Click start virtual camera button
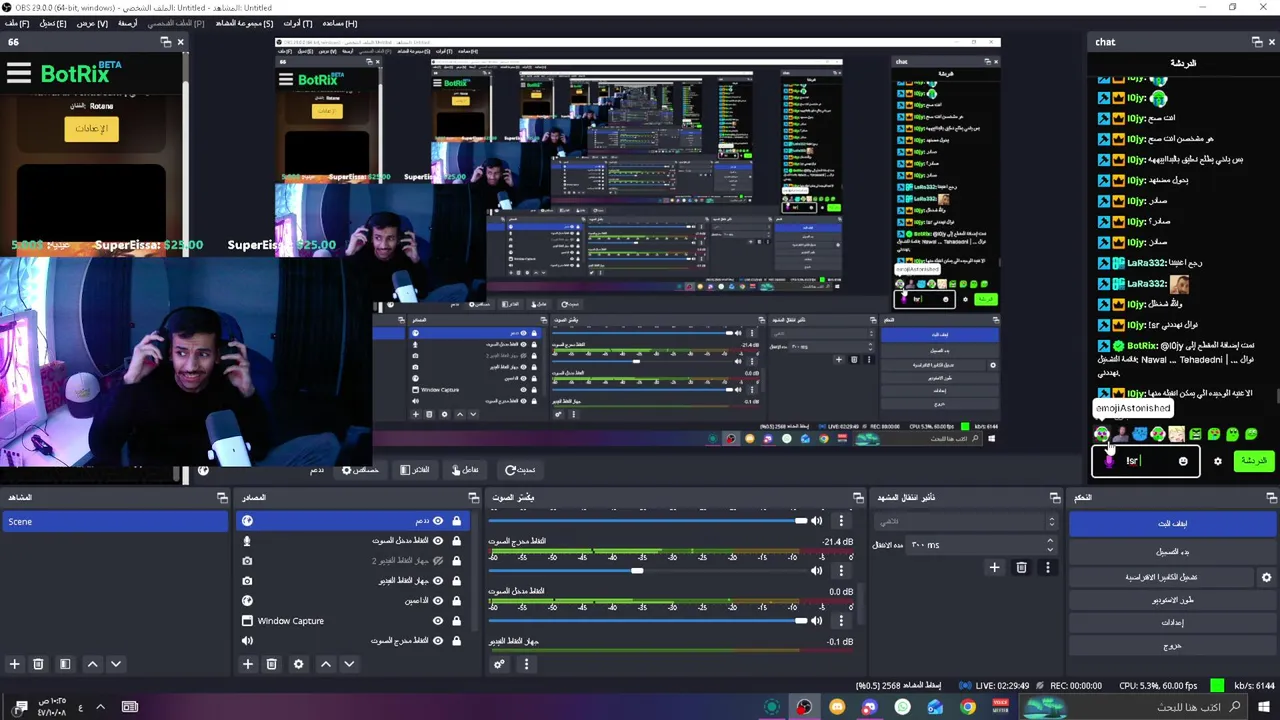 pyautogui.click(x=1161, y=577)
